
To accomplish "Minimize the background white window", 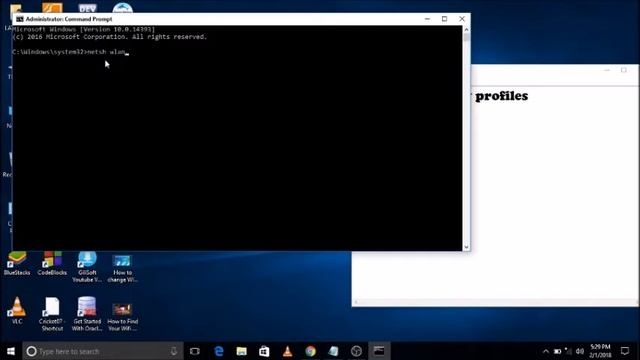I will 607,70.
